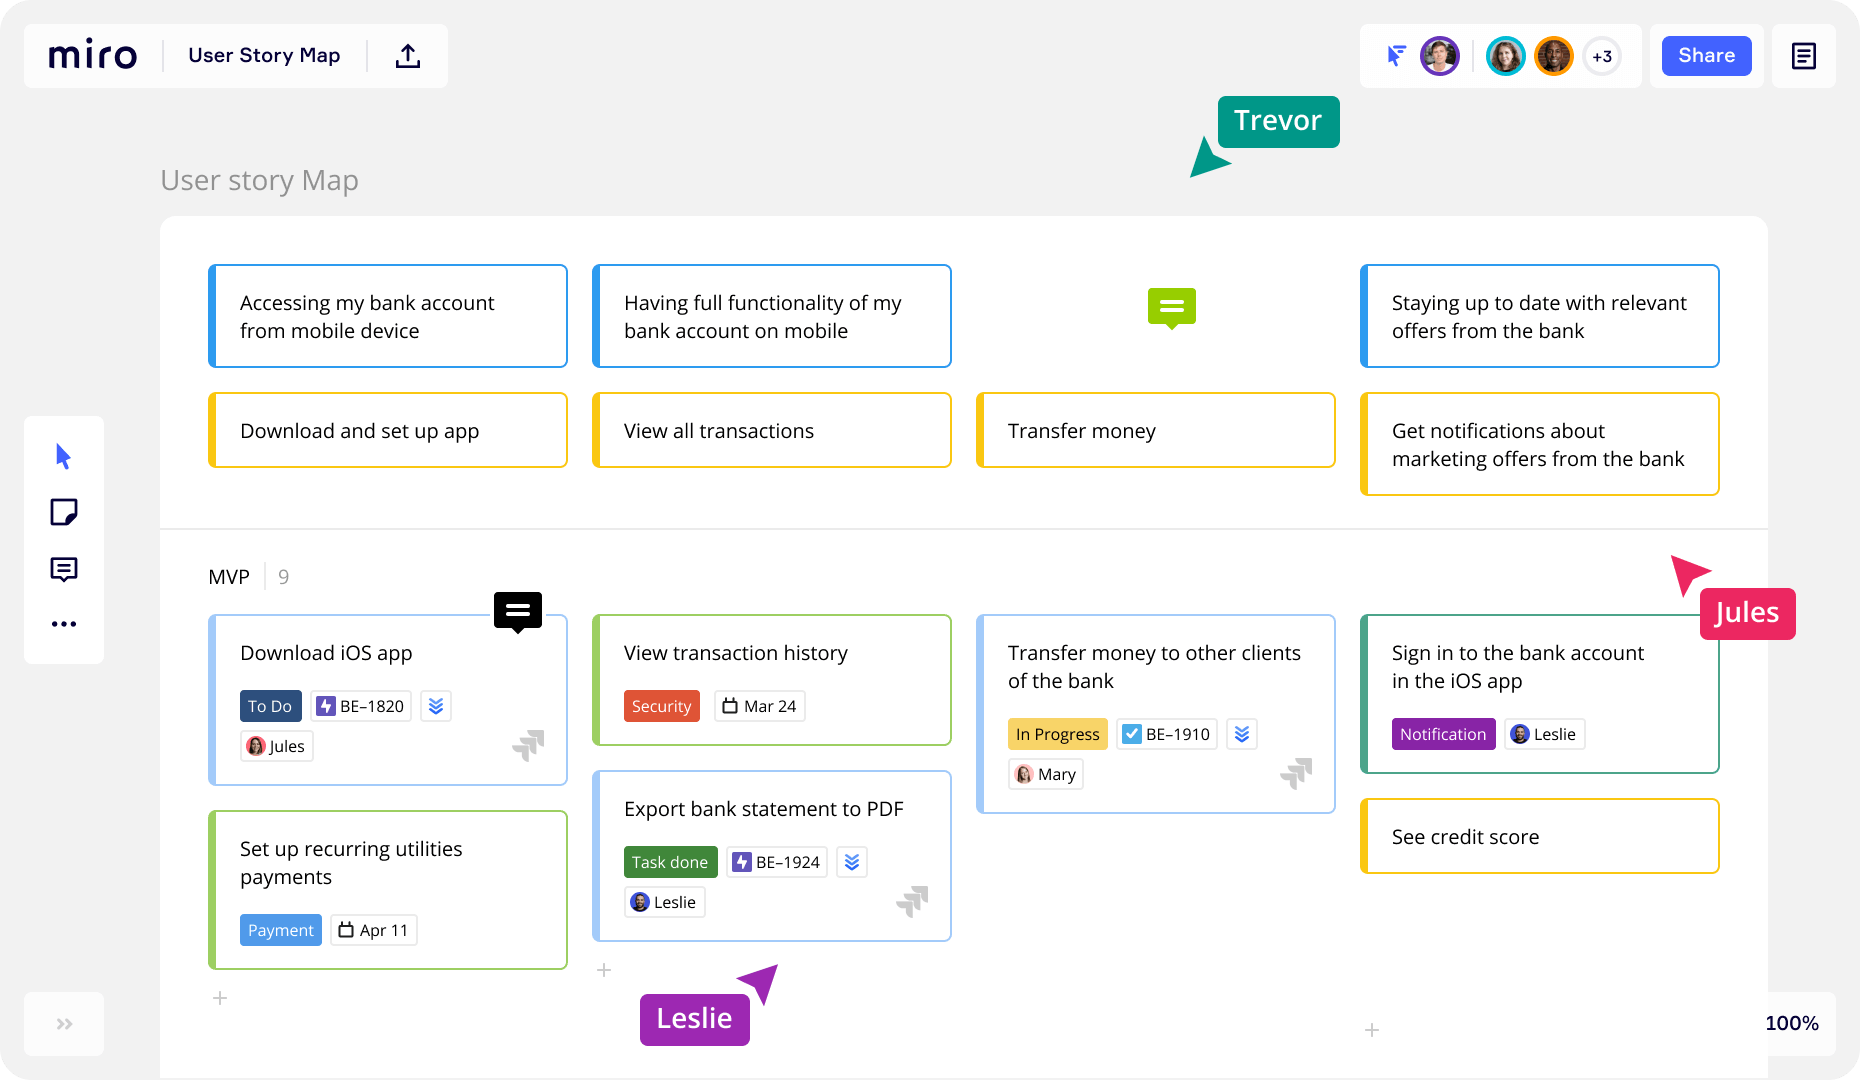Screen dimensions: 1860x1080
Task: Expand priority chevron on BE-1924
Action: 852,862
